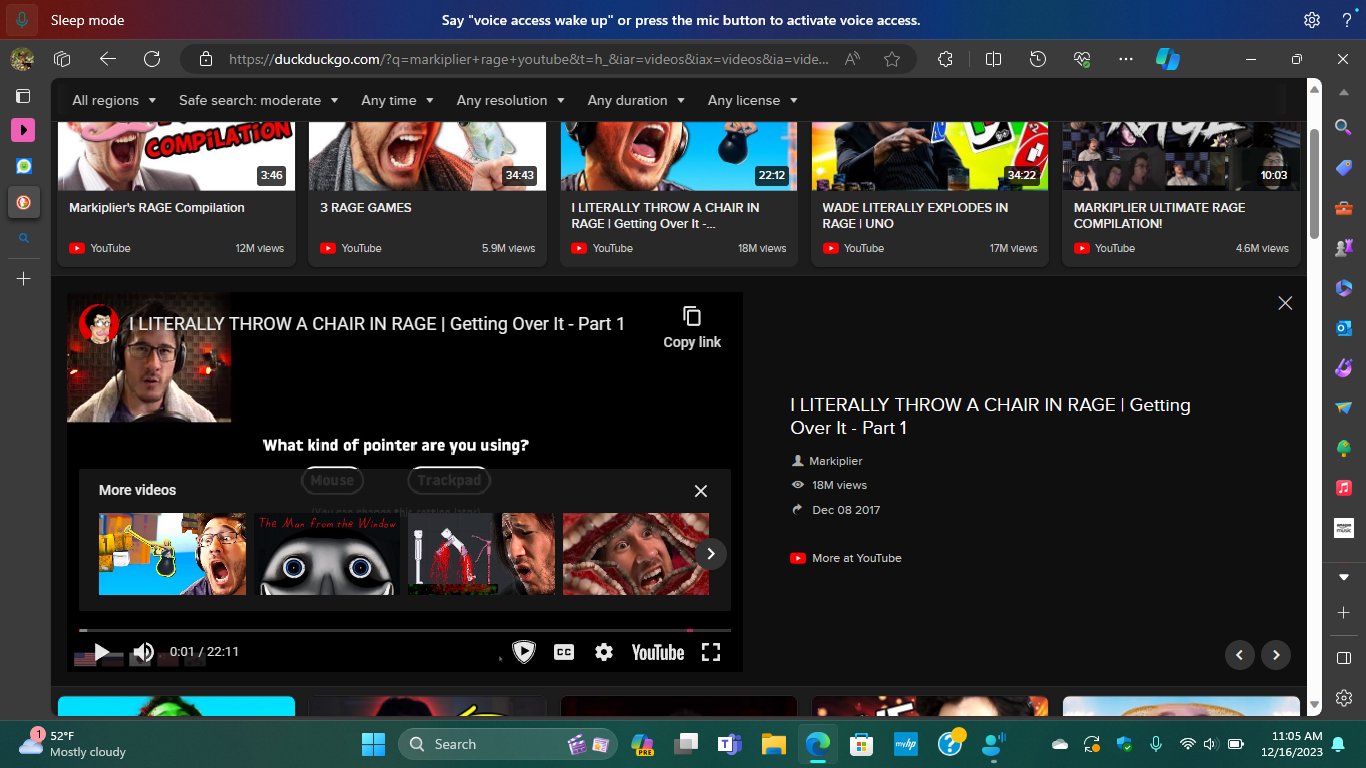This screenshot has width=1366, height=768.
Task: Toggle split screen view icon
Action: (x=993, y=59)
